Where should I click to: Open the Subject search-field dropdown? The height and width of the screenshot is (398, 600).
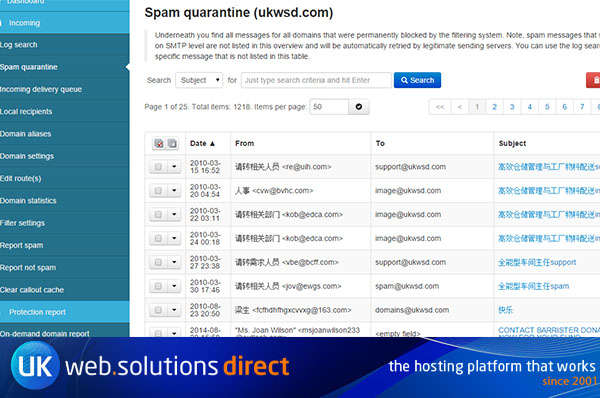[199, 80]
